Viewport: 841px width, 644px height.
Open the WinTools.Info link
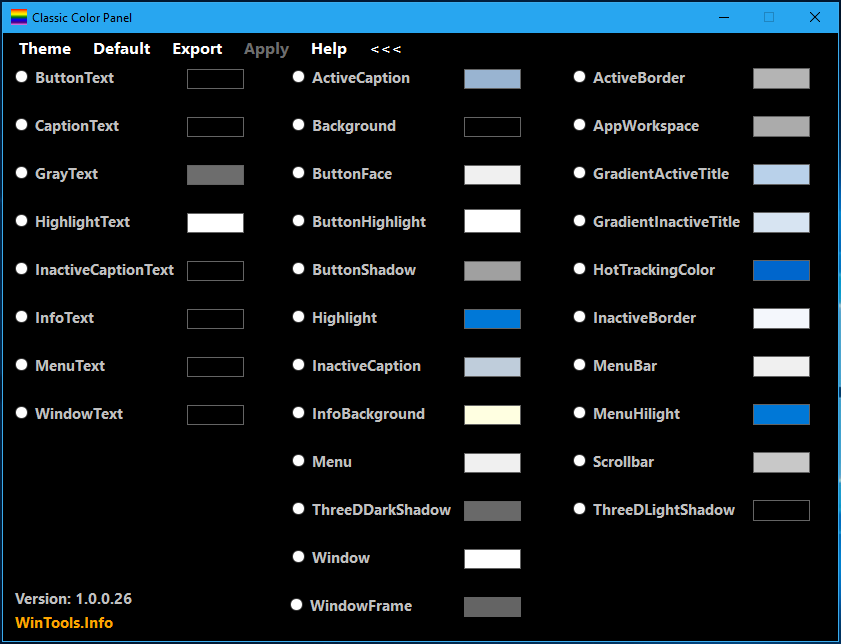(x=64, y=623)
